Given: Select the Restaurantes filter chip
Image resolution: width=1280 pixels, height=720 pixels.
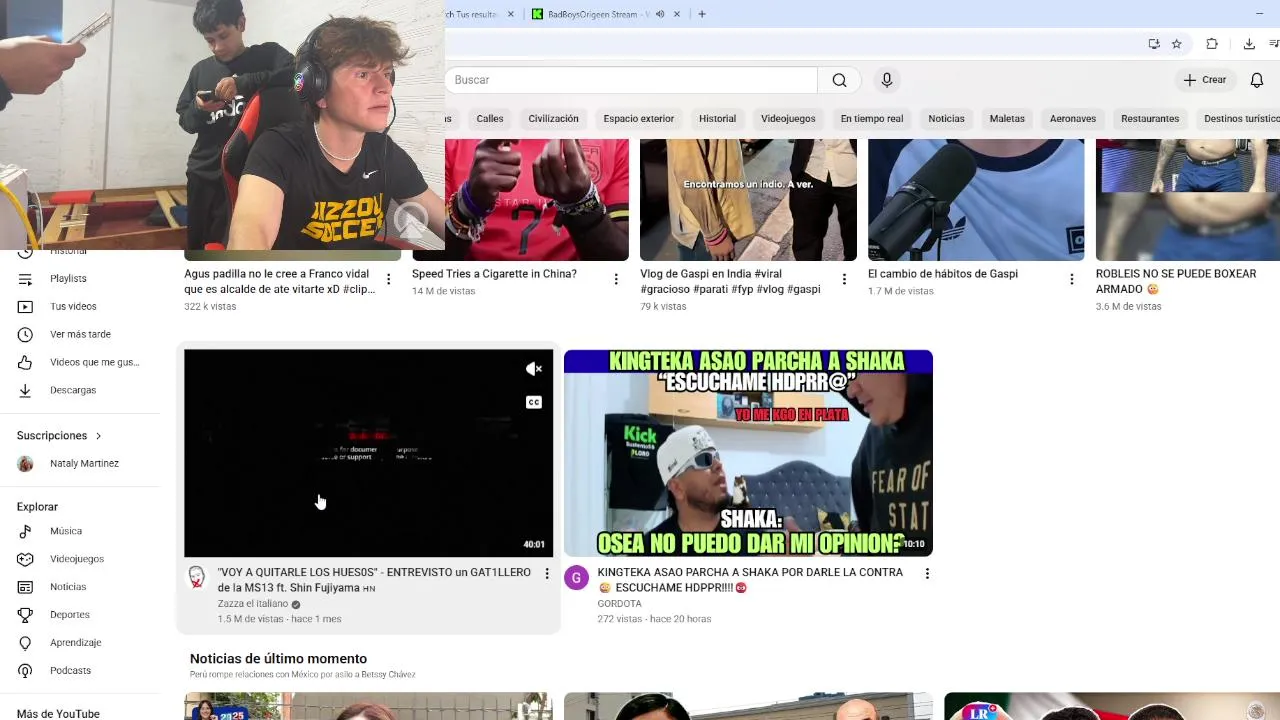Looking at the screenshot, I should tap(1150, 118).
